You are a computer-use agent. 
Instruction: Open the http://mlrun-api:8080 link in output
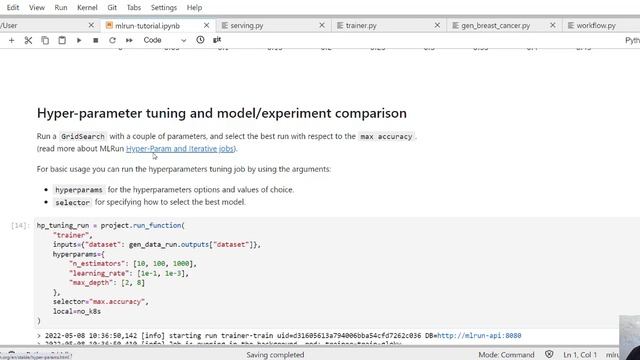click(479, 336)
